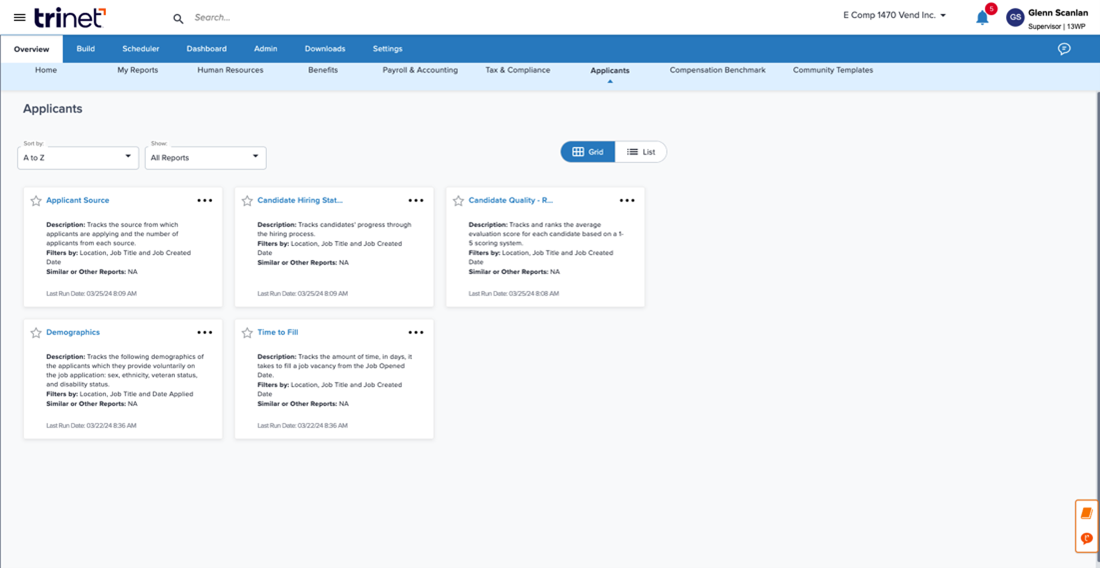Click the search magnifier icon

pyautogui.click(x=178, y=18)
